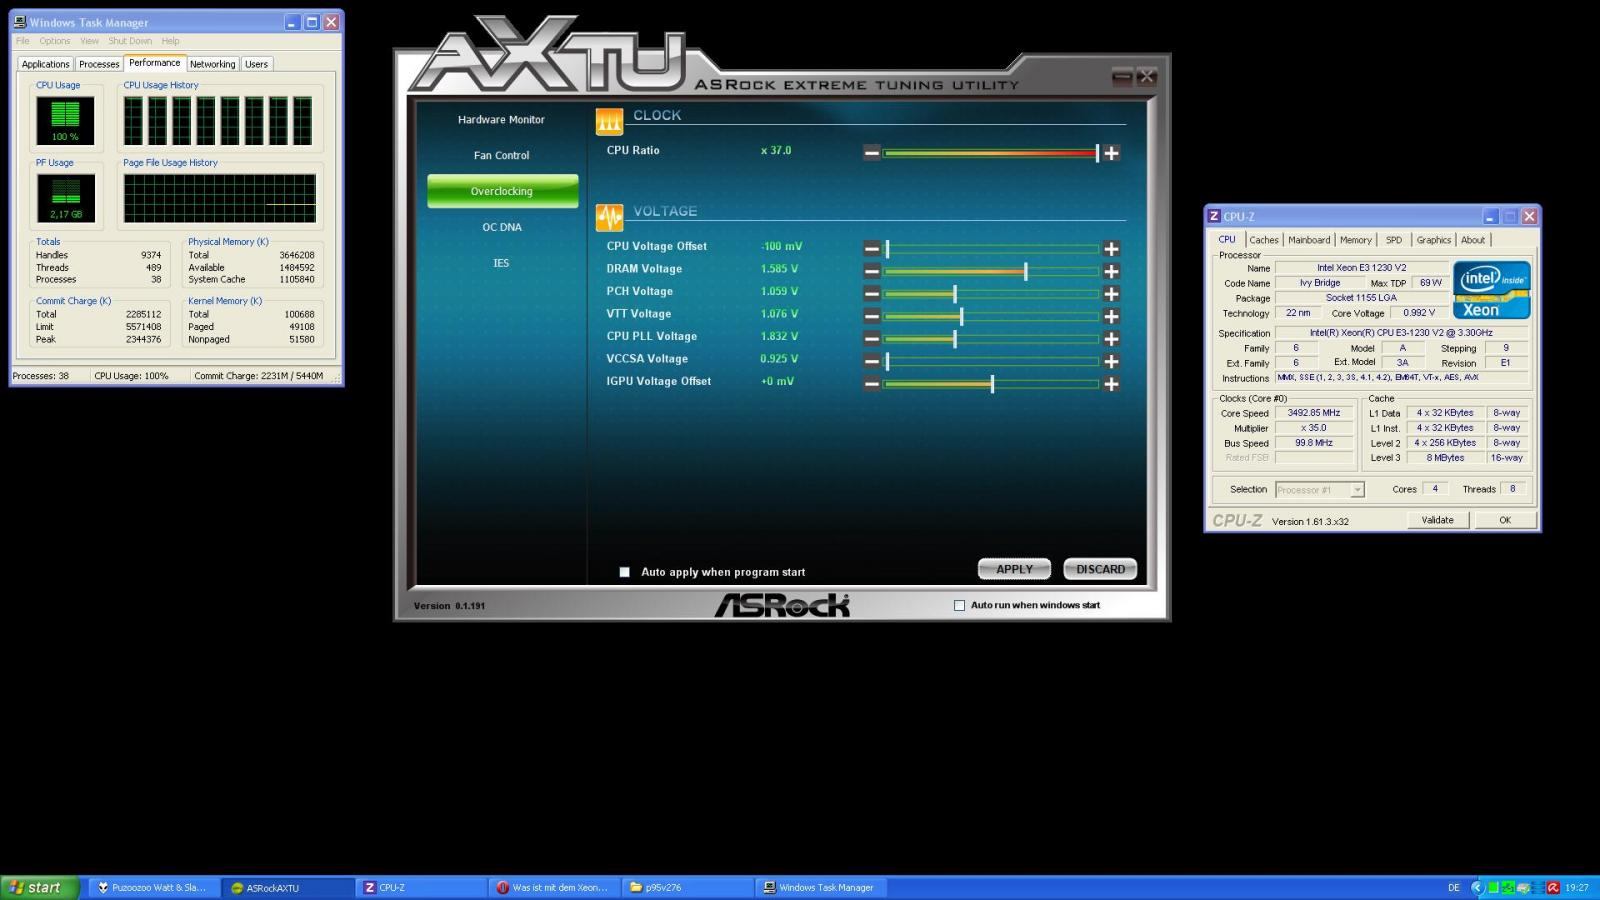Viewport: 1600px width, 900px height.
Task: Click the IGPU Voltage Offset slider handle
Action: point(992,384)
